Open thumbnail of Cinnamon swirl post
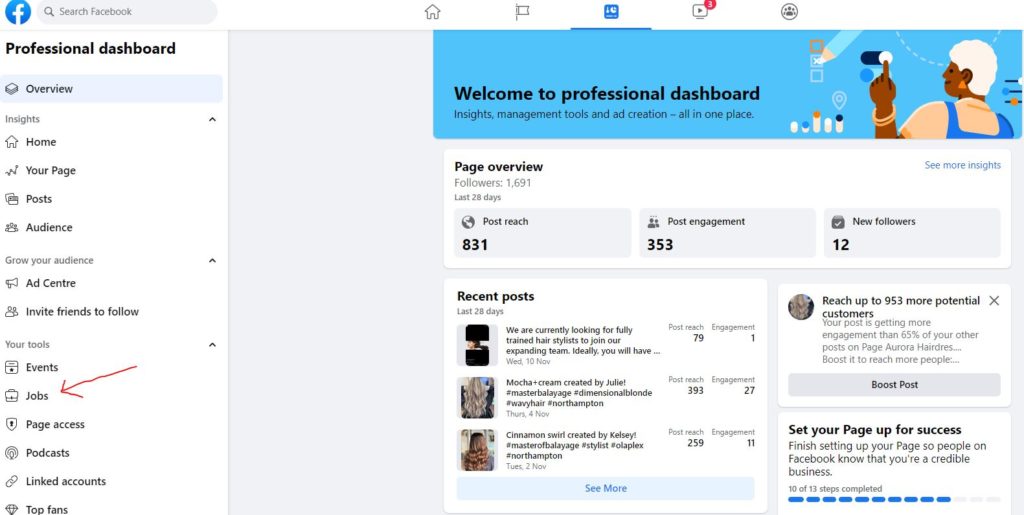 477,450
